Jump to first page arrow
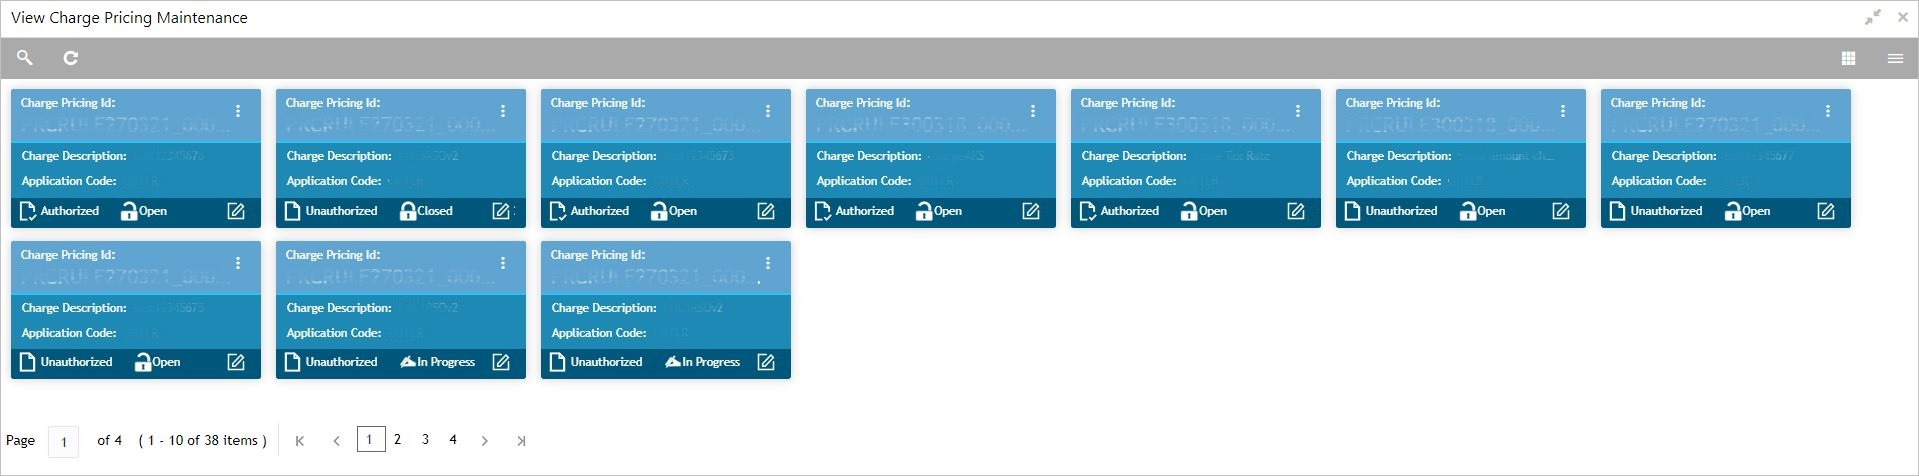Screen dimensions: 1919x476 [300, 440]
